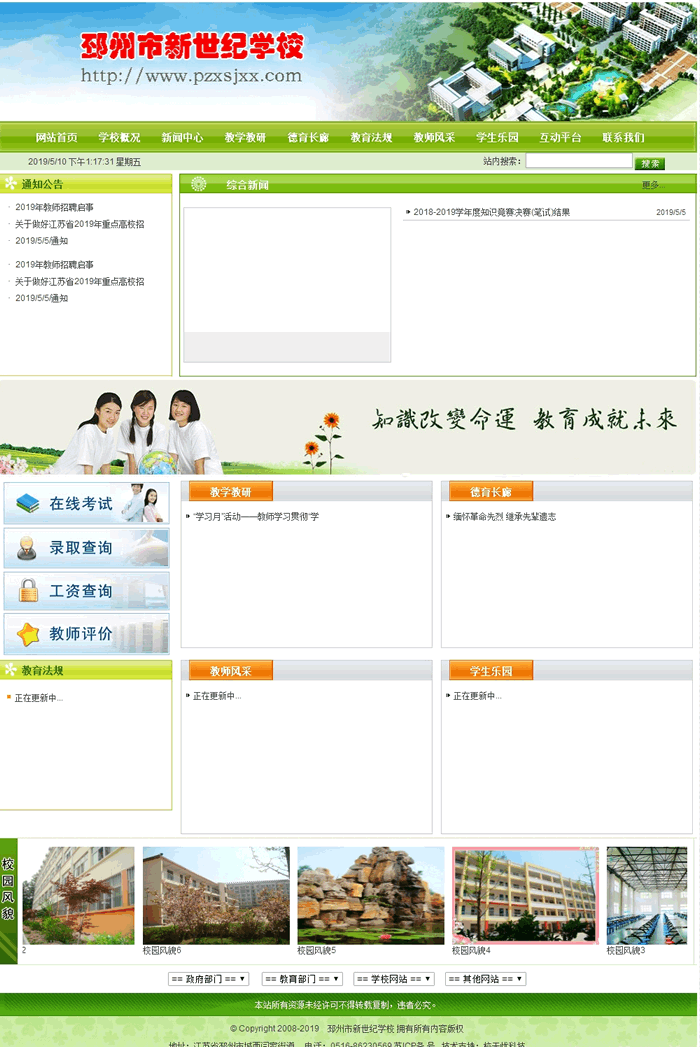Click 正在更新中 under 教师风采 panel
700x1047 pixels.
tap(217, 696)
